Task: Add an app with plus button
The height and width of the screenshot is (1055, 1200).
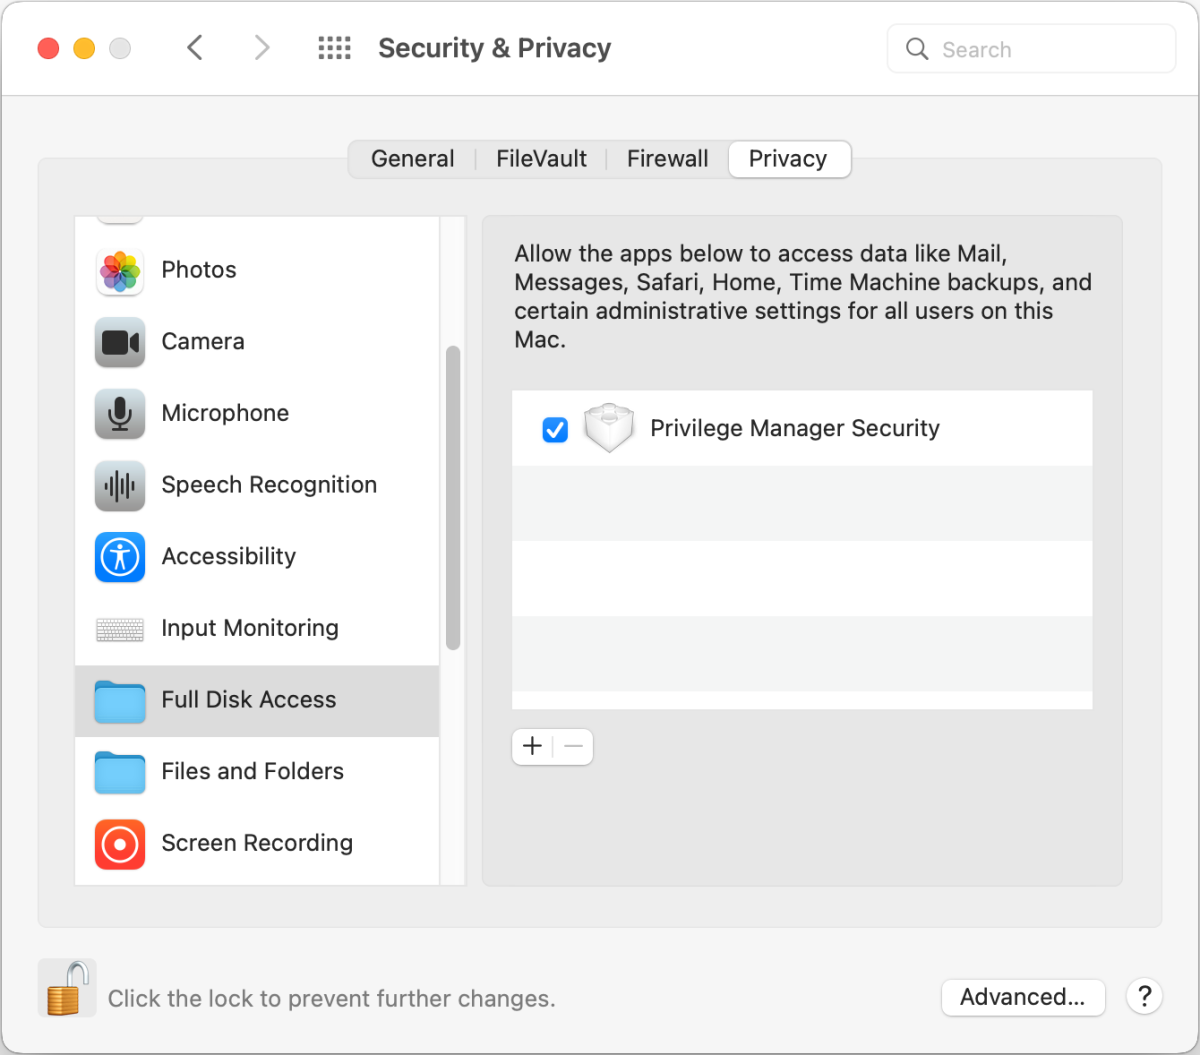Action: click(533, 746)
